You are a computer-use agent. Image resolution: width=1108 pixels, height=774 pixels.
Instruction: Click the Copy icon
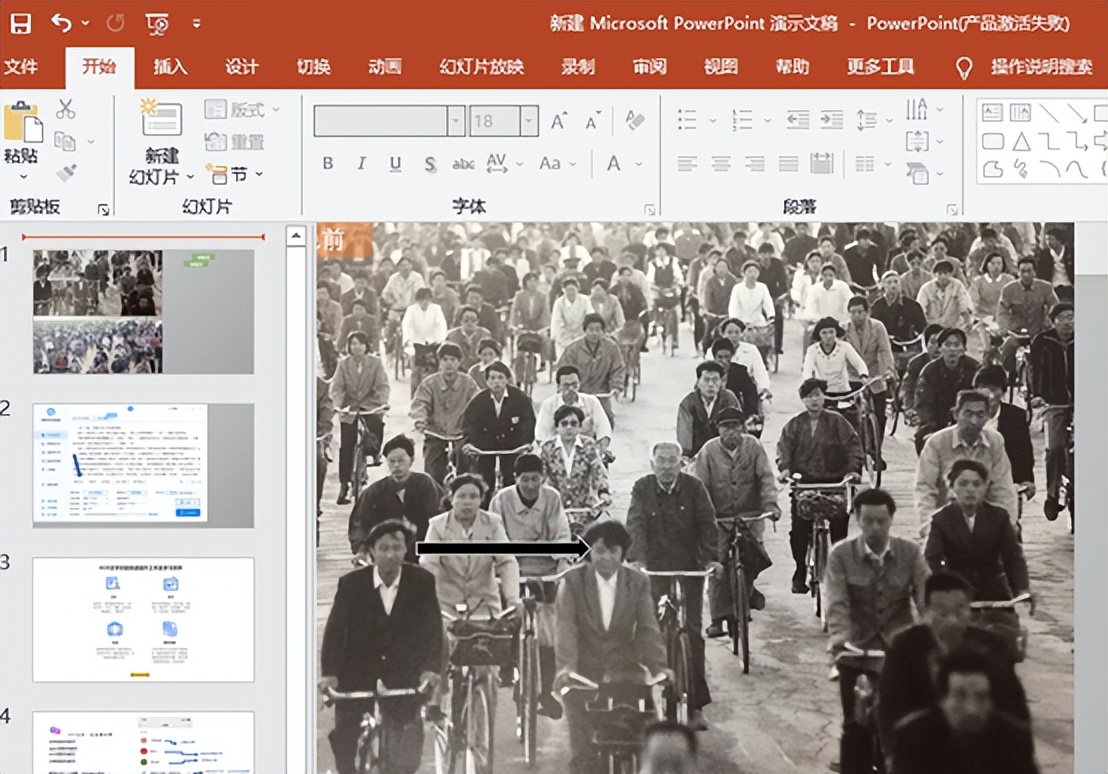click(x=65, y=141)
